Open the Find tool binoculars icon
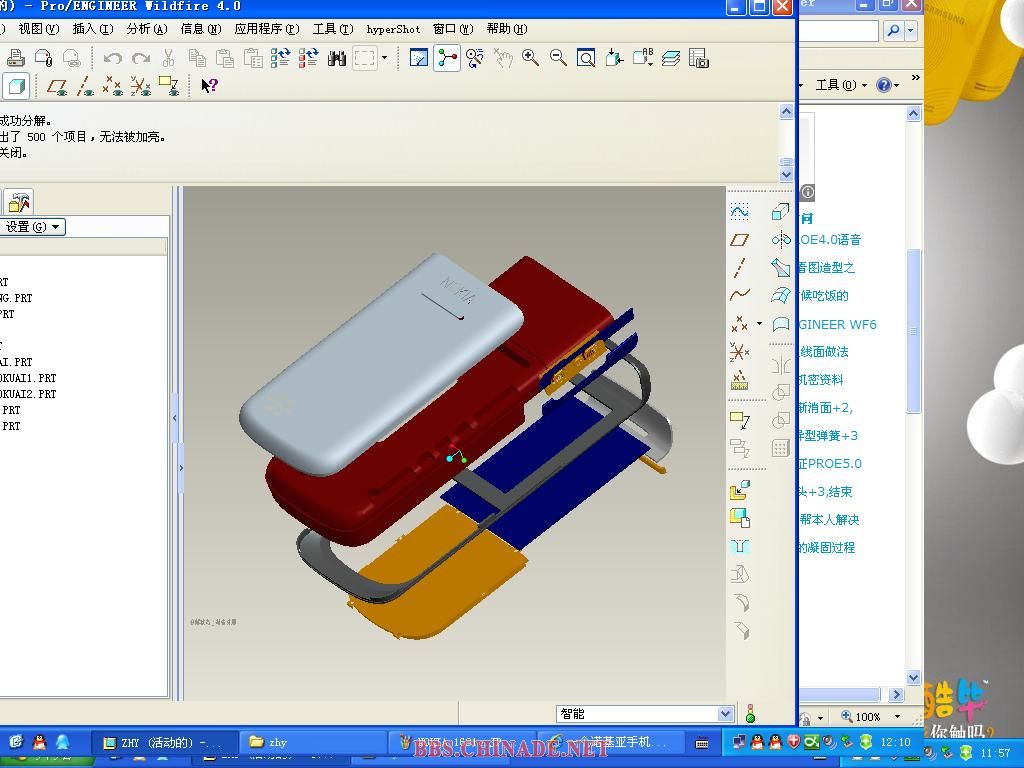1024x768 pixels. 336,59
